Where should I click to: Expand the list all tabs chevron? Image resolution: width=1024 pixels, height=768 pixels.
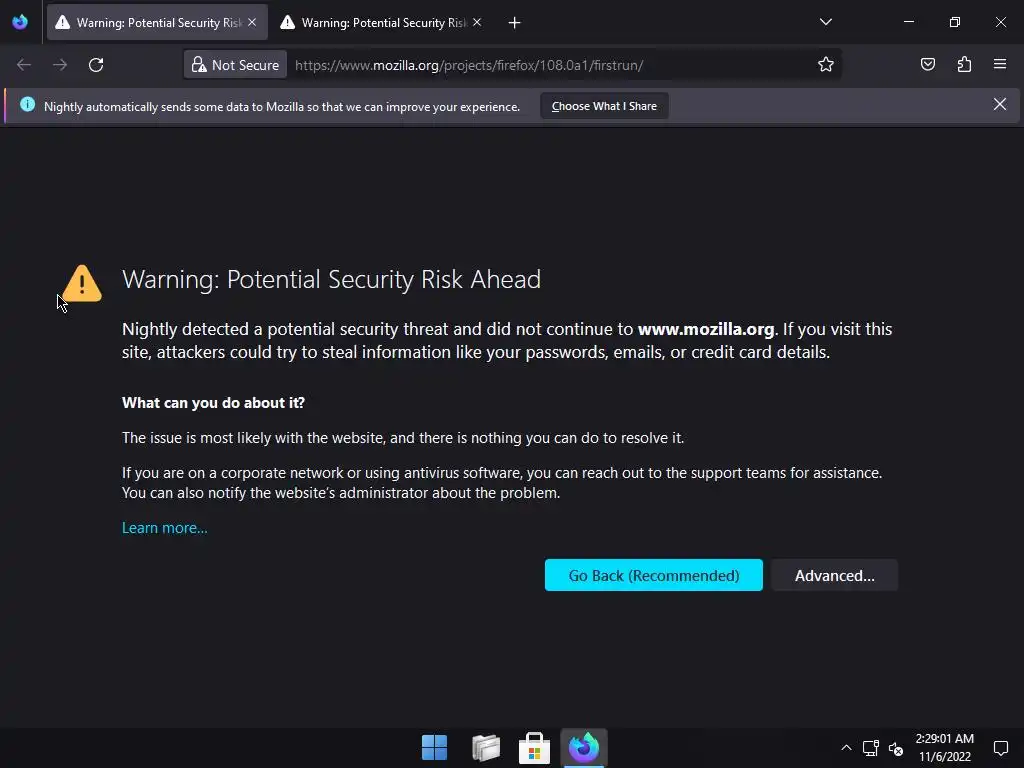825,22
